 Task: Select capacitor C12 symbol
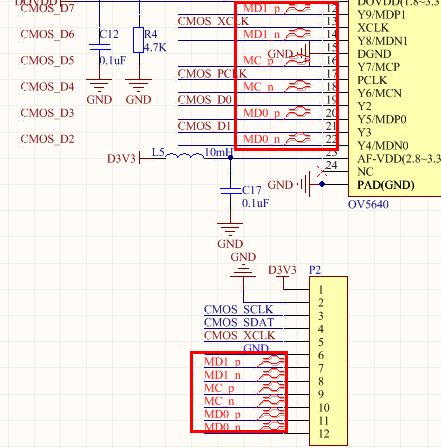[99, 47]
